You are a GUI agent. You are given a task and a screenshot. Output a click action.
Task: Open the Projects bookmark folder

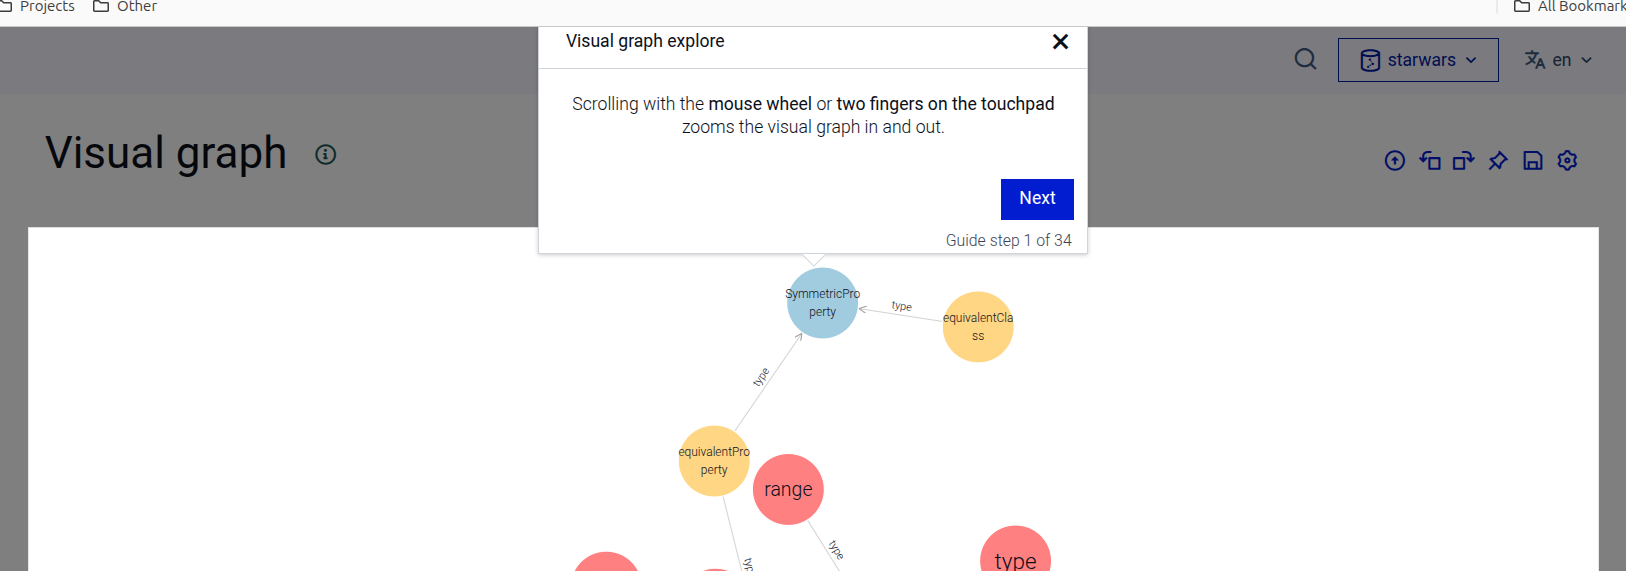pyautogui.click(x=38, y=7)
